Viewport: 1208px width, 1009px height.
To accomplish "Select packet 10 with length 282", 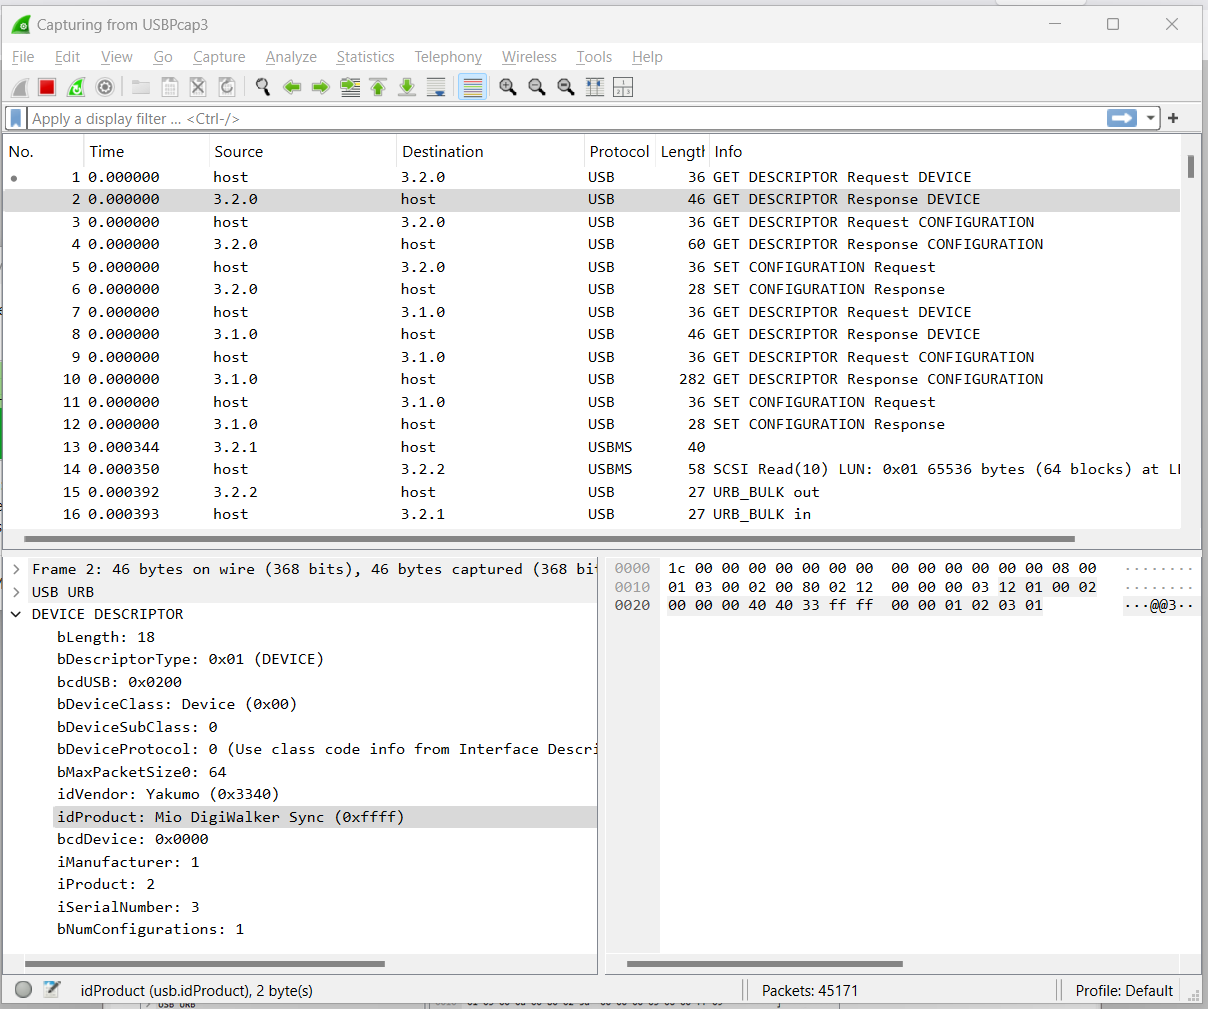I will 591,379.
